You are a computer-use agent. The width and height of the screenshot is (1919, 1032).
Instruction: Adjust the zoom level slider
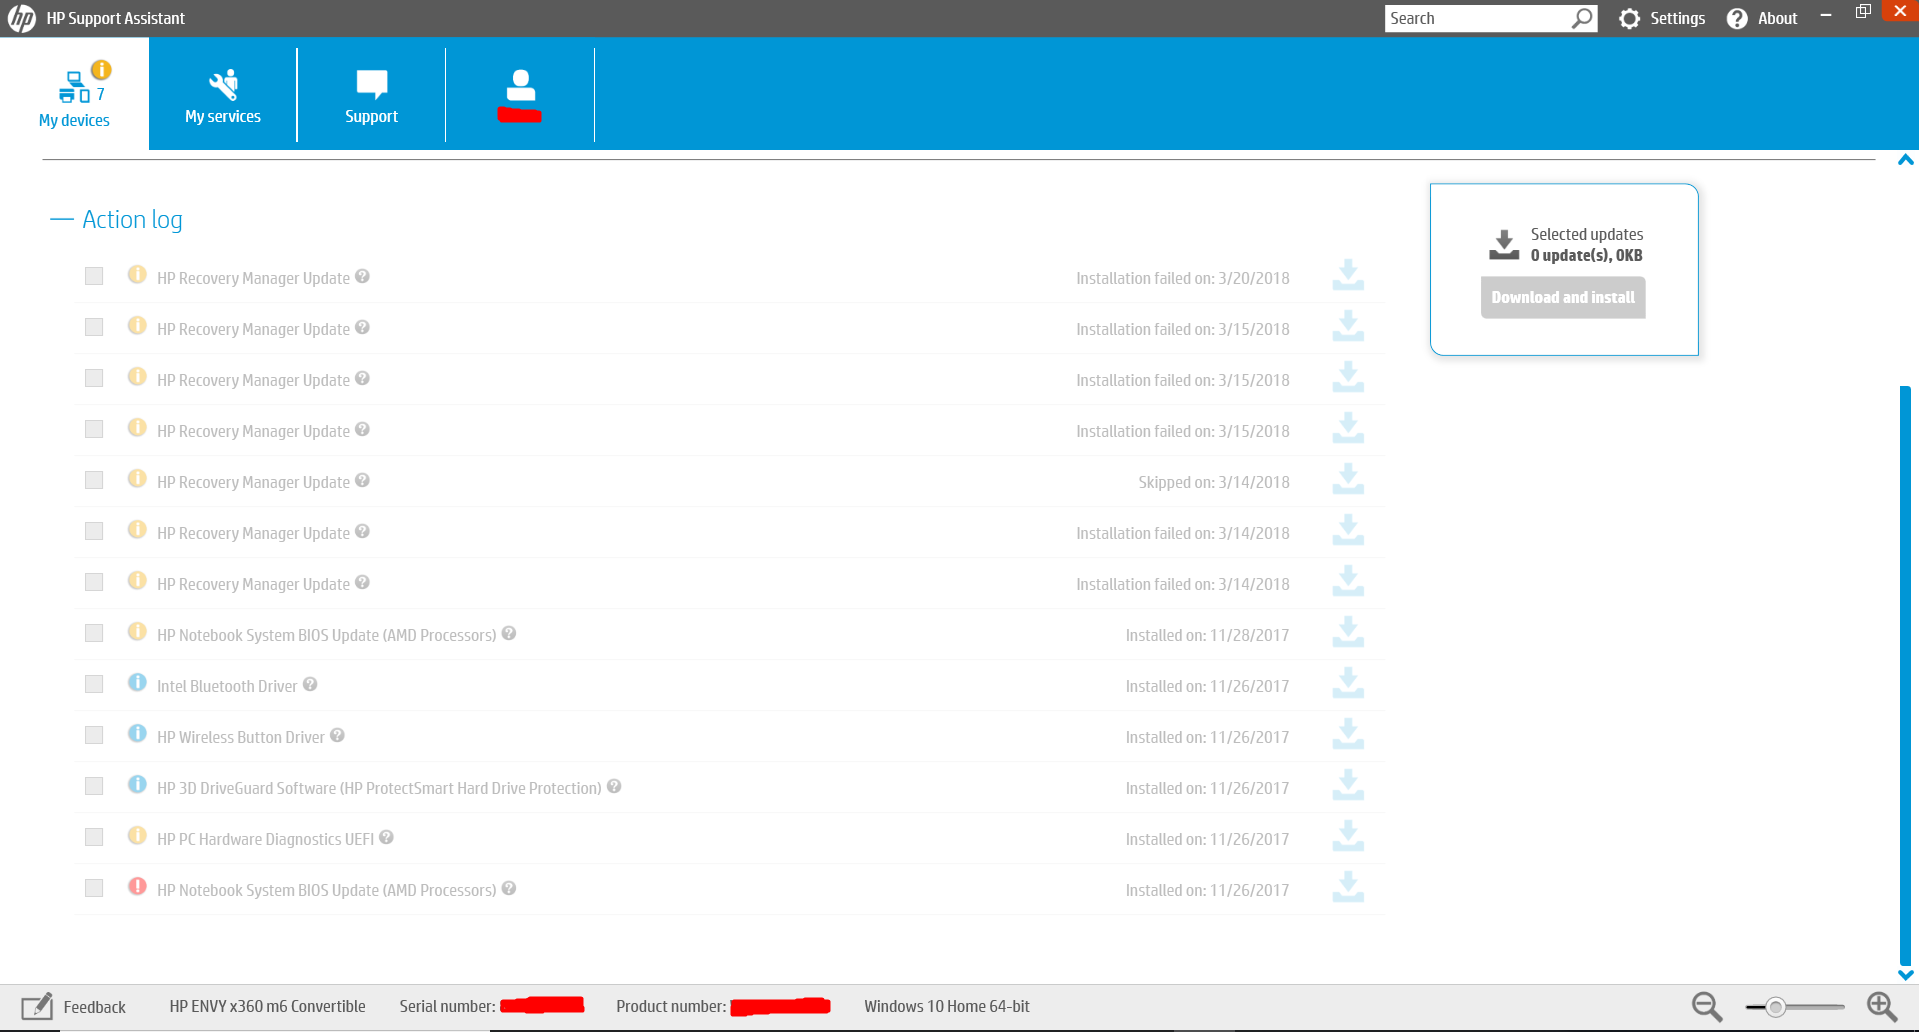click(1776, 1007)
